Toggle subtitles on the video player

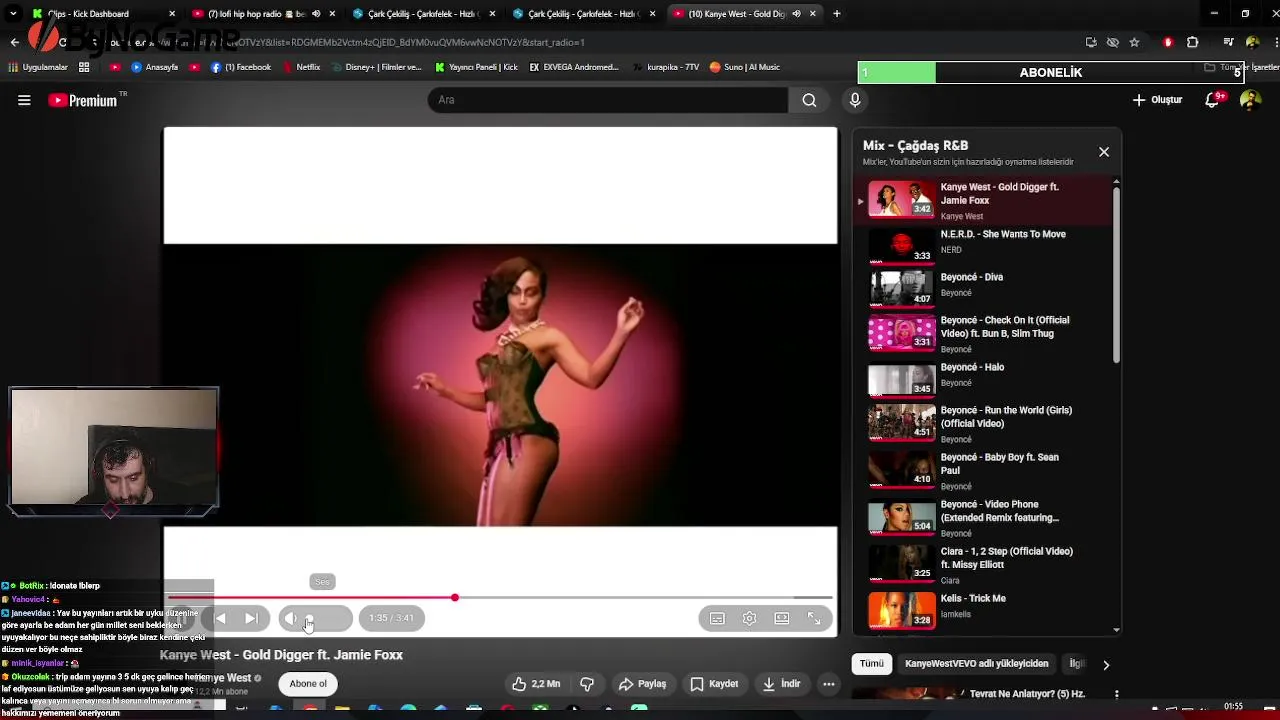(717, 618)
